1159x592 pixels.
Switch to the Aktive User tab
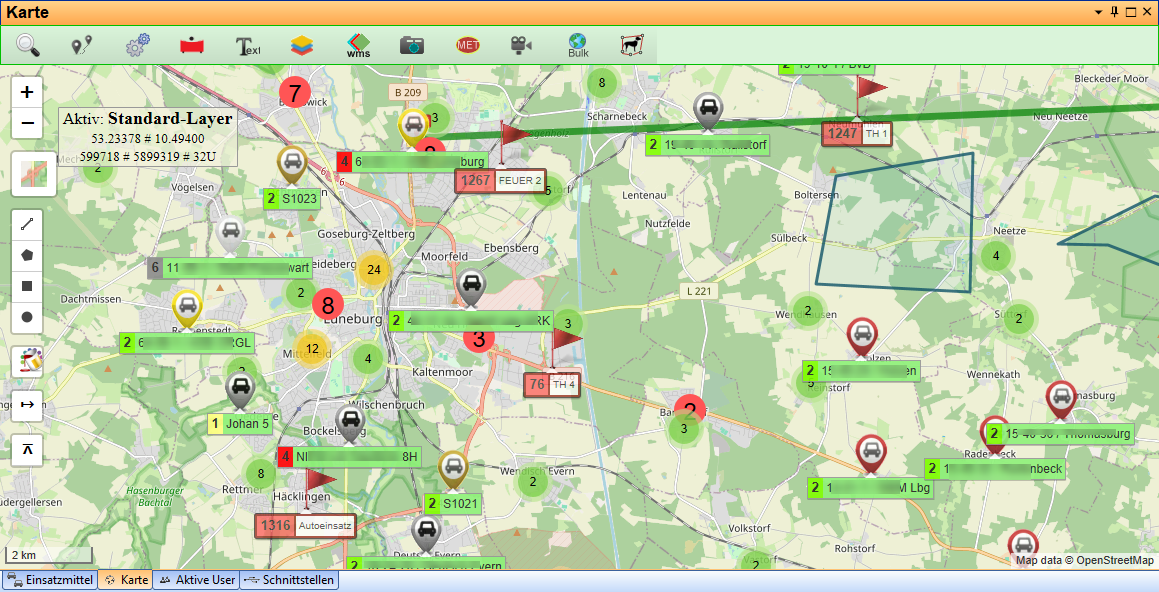pyautogui.click(x=197, y=580)
